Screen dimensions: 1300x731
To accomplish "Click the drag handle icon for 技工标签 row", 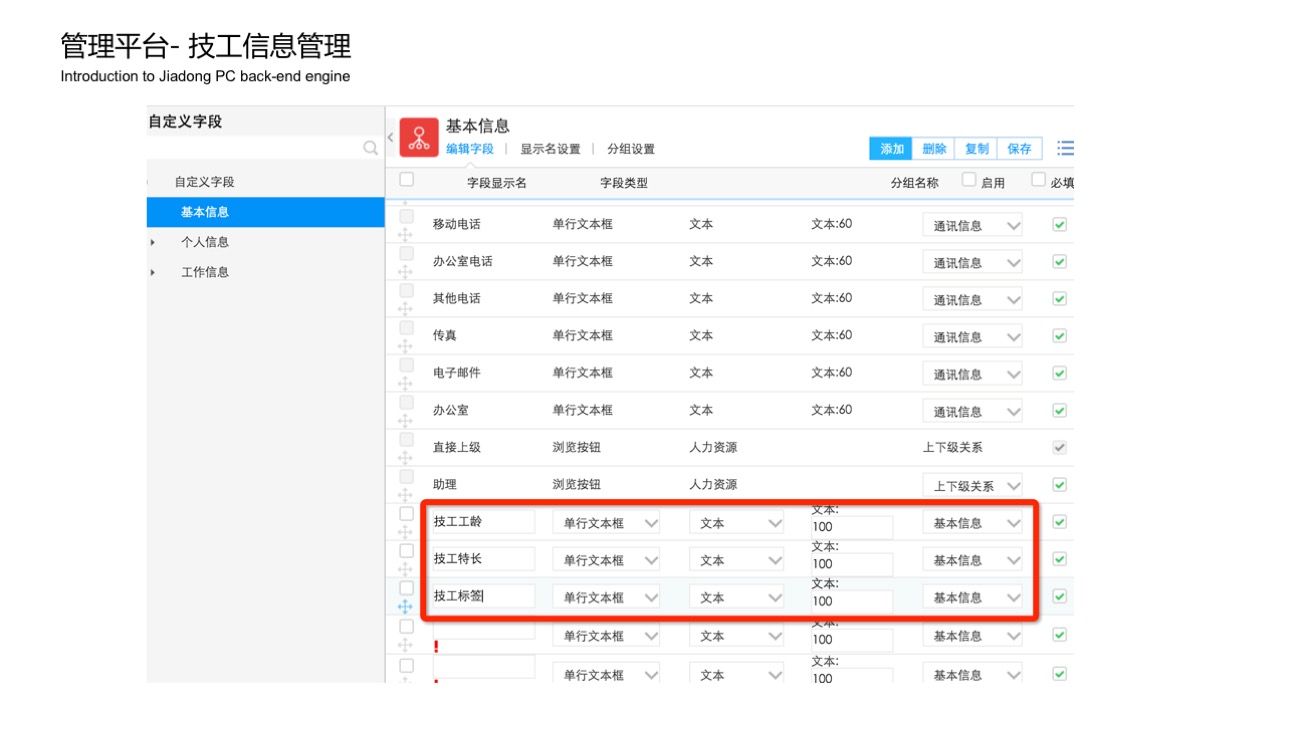I will click(x=405, y=607).
